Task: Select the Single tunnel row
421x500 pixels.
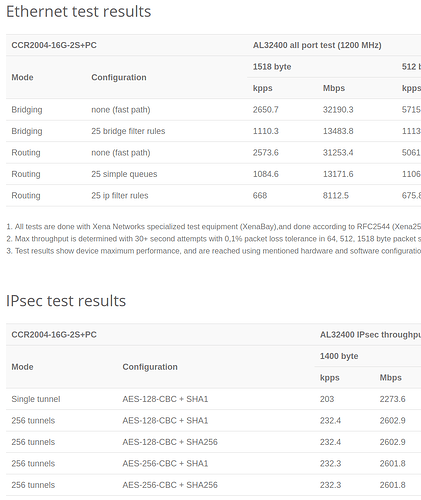Action: [213, 399]
